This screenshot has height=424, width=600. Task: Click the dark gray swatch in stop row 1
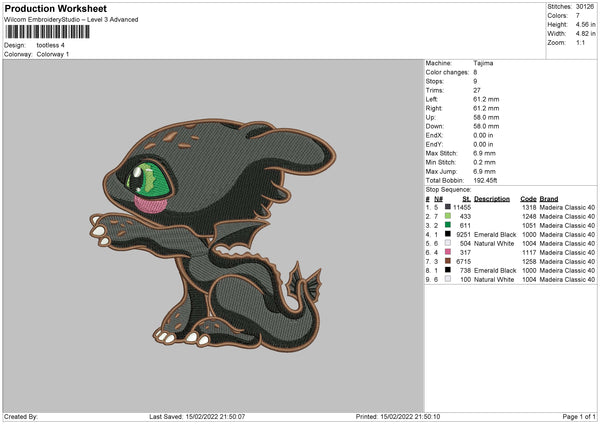coord(448,207)
